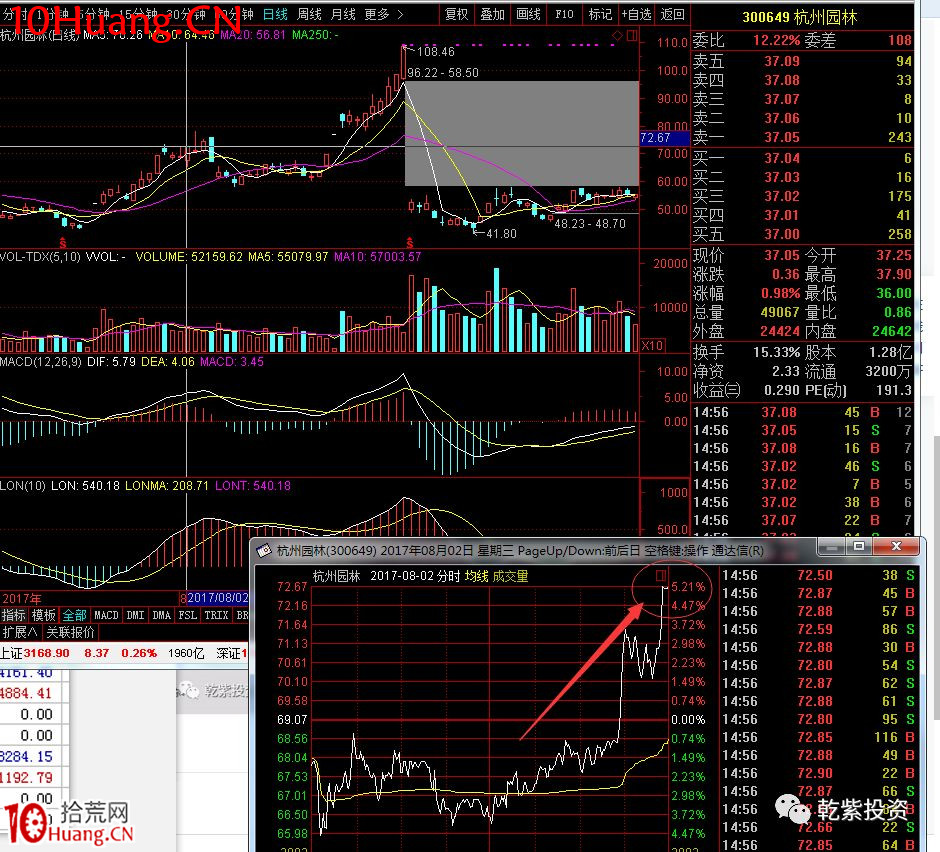The height and width of the screenshot is (852, 940).
Task: Maximize the intraday popup window
Action: [x=858, y=546]
